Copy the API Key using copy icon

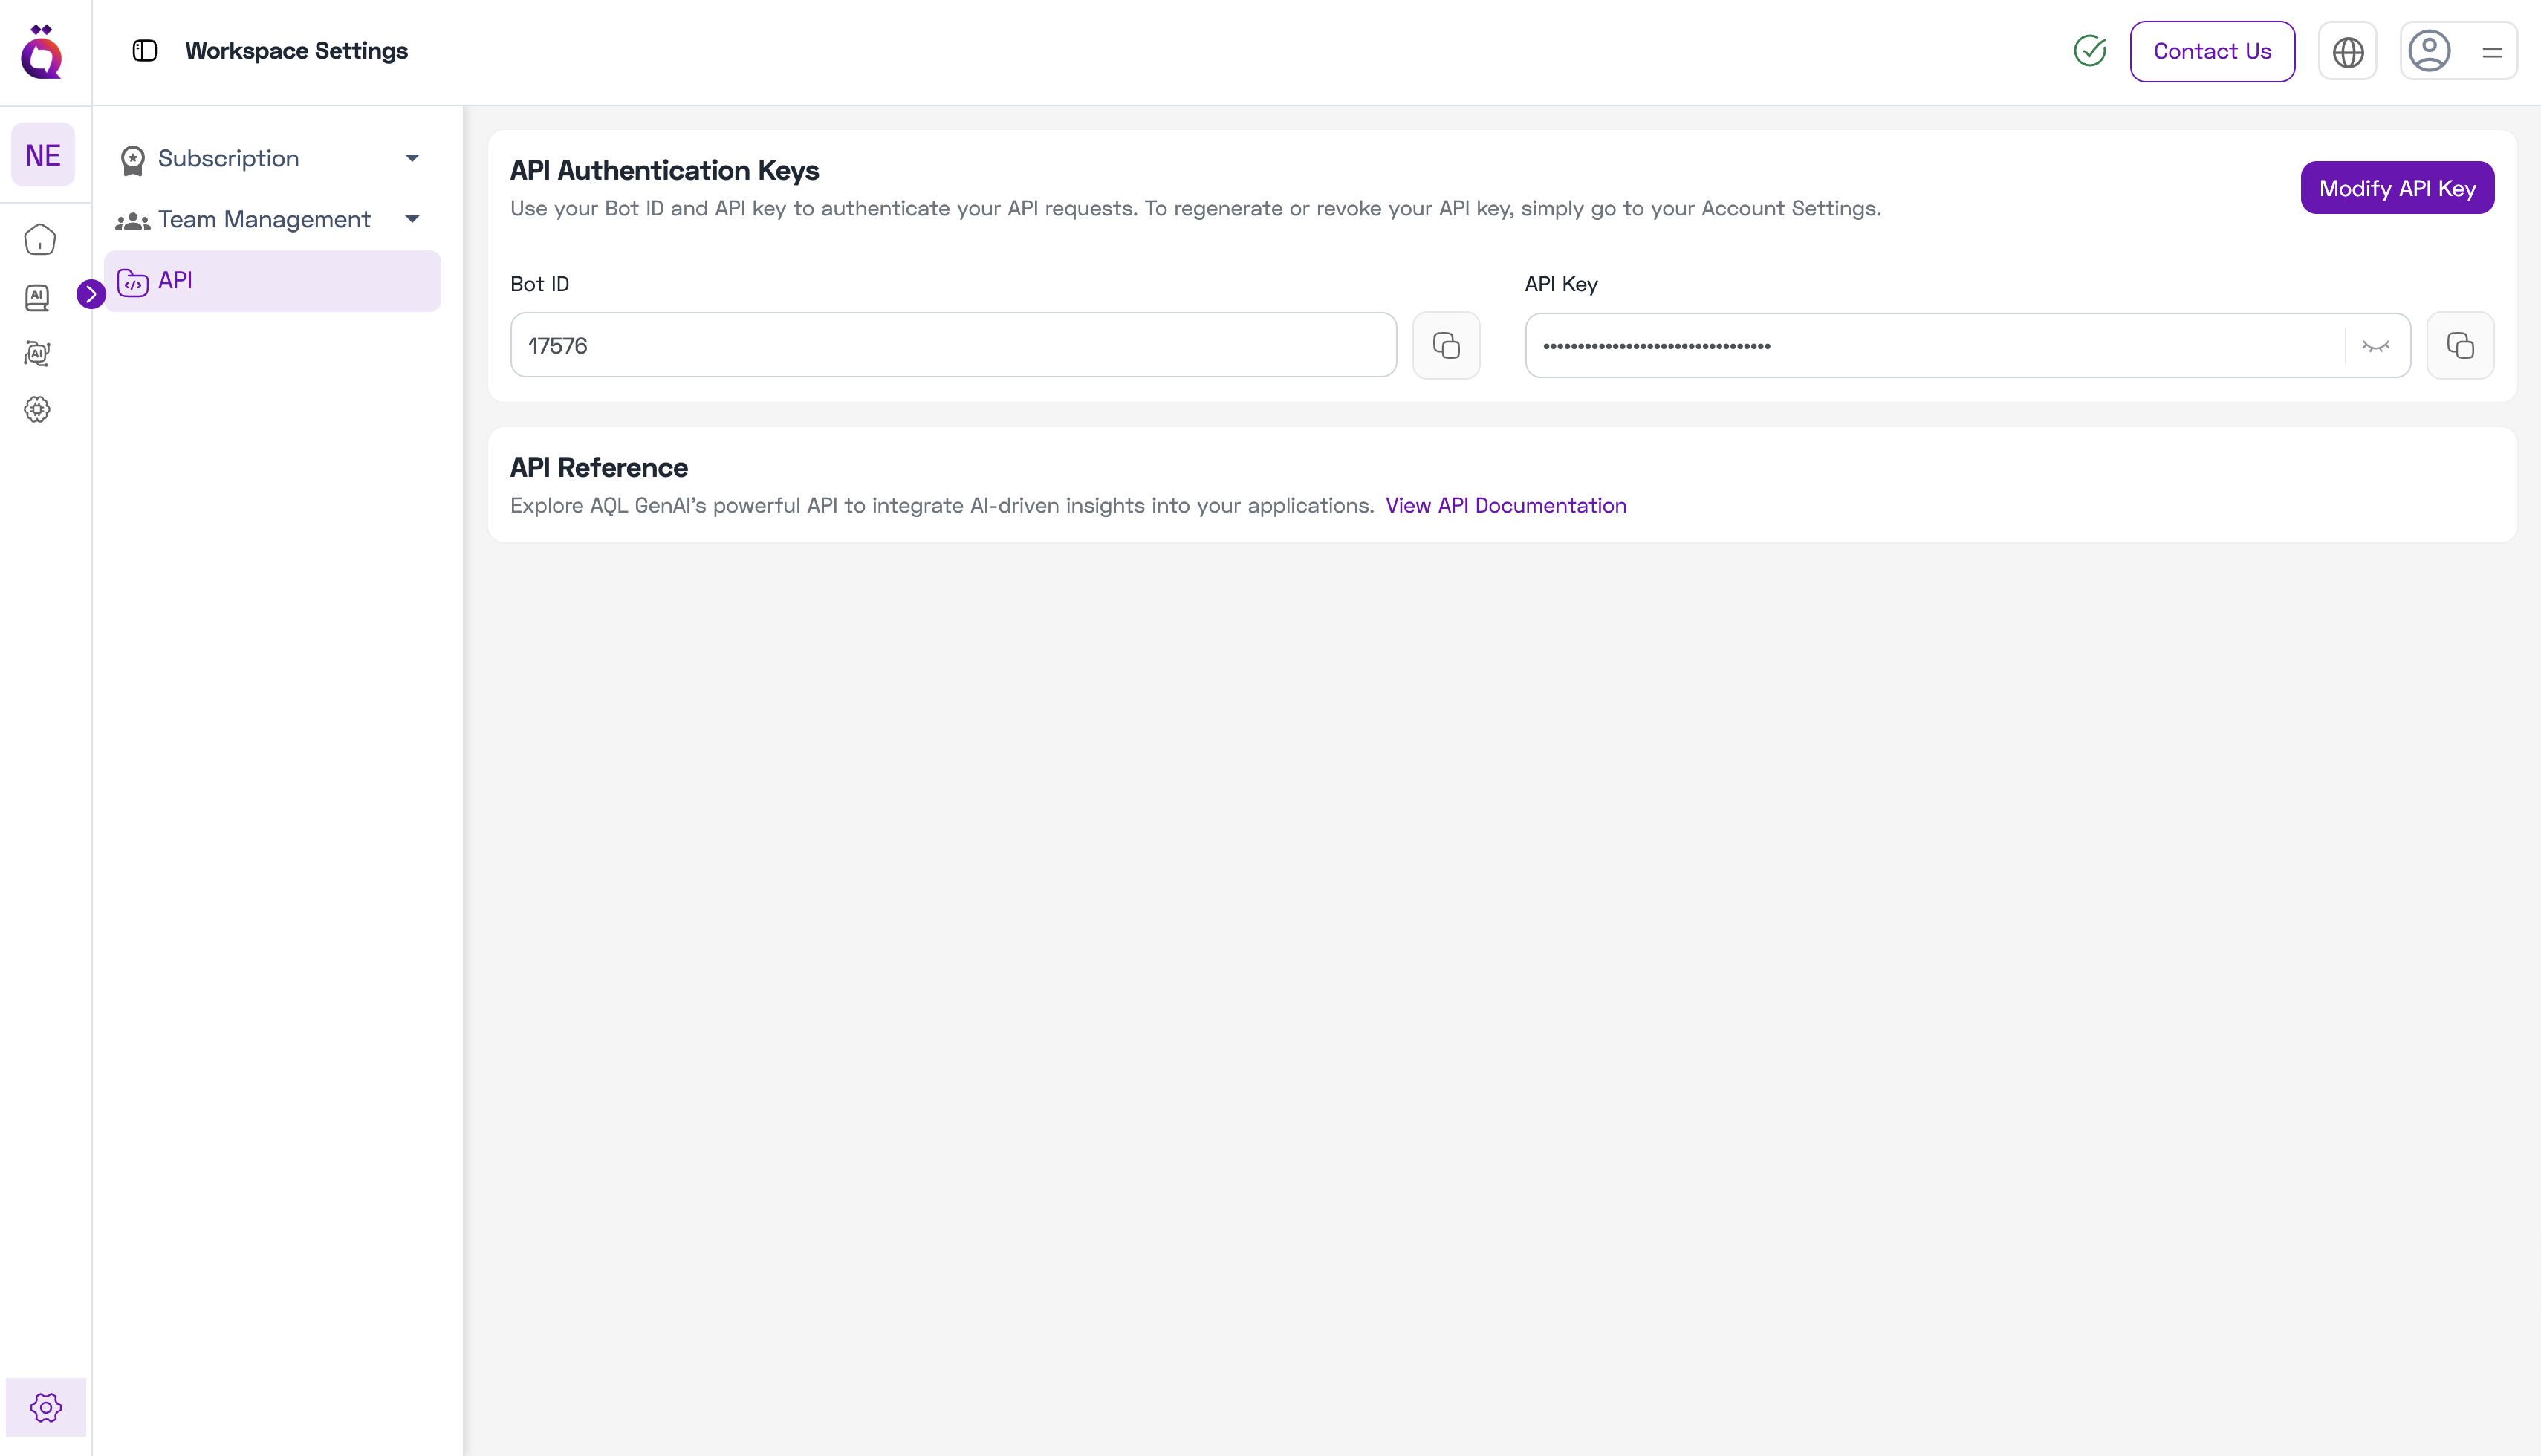click(2461, 345)
